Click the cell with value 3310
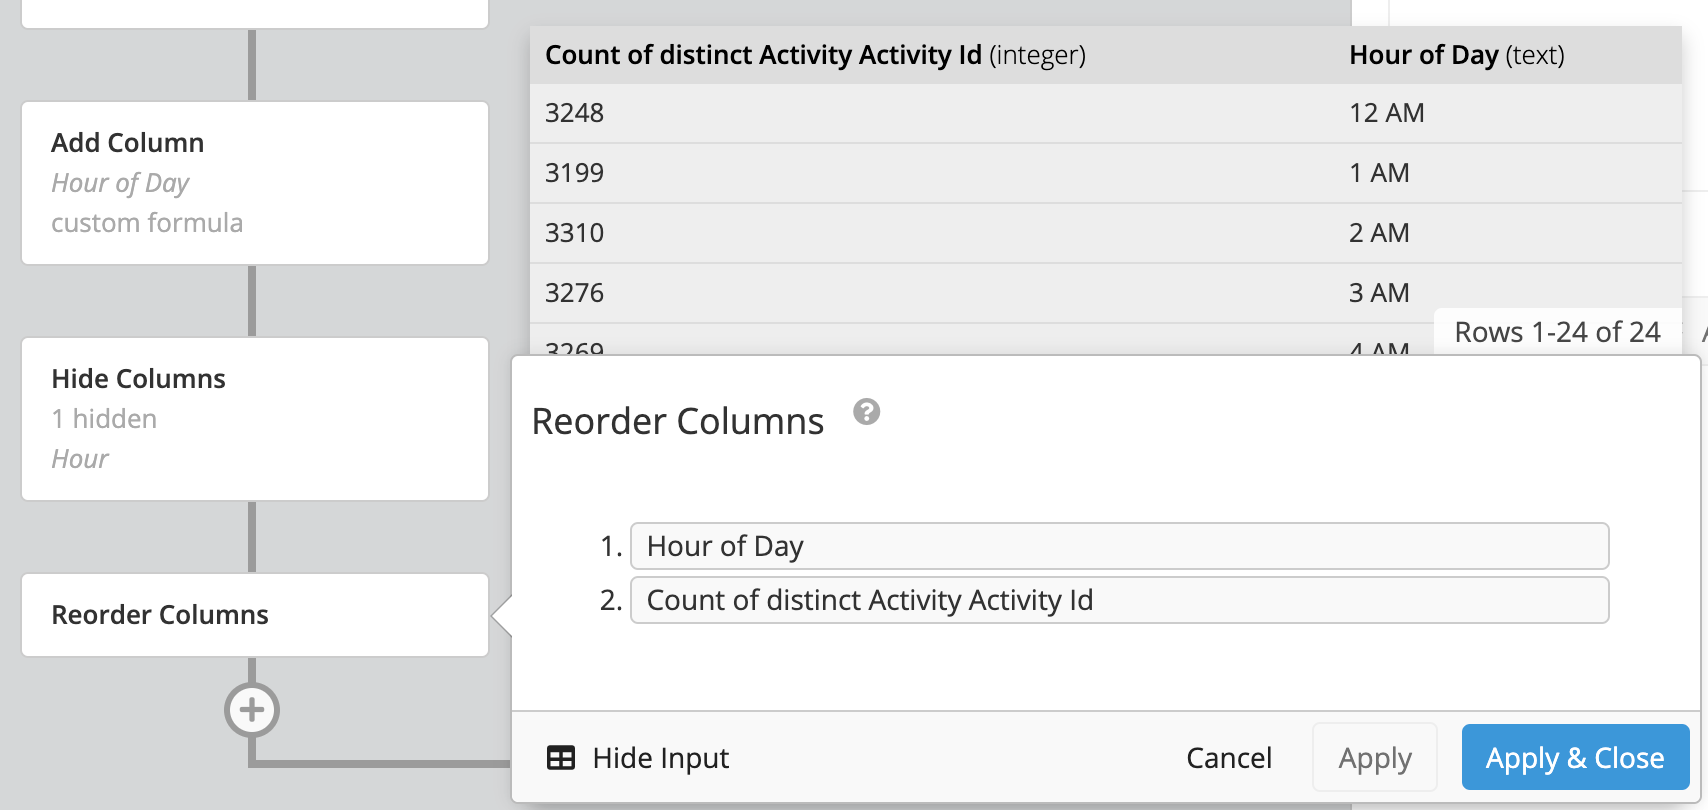The image size is (1708, 810). (574, 233)
